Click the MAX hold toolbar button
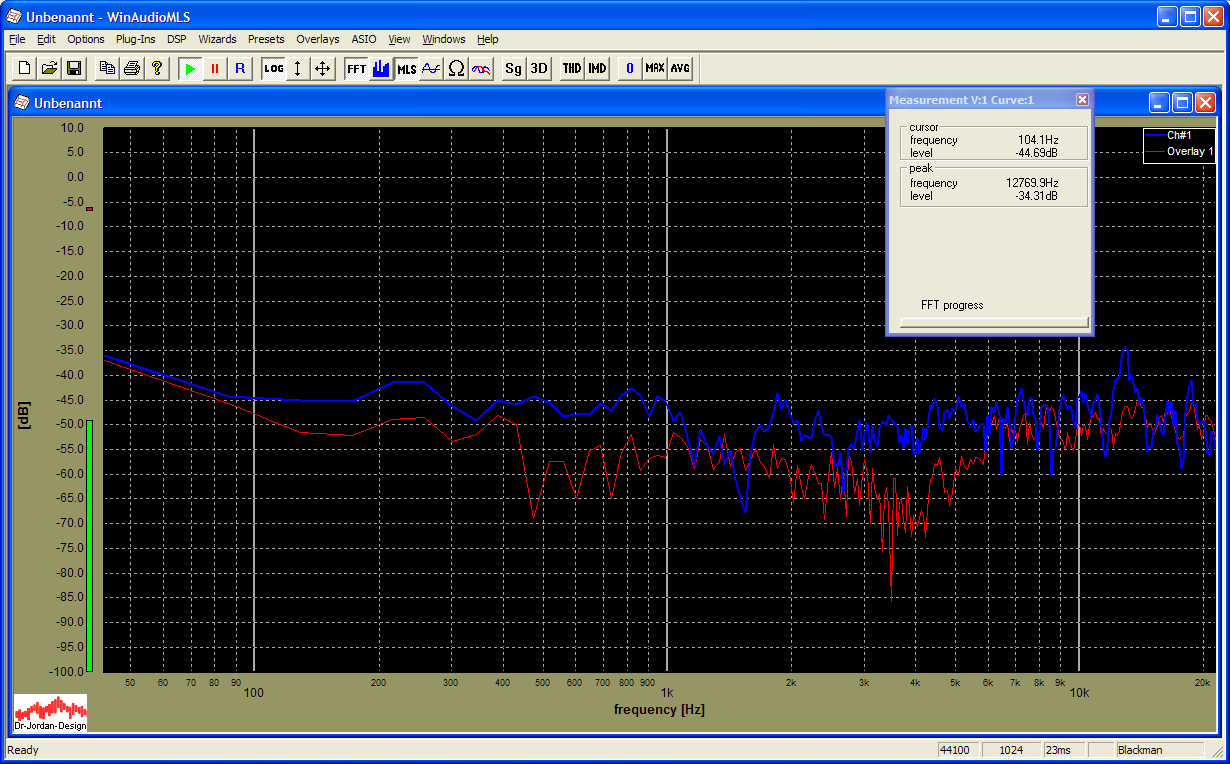The image size is (1230, 764). (x=655, y=69)
